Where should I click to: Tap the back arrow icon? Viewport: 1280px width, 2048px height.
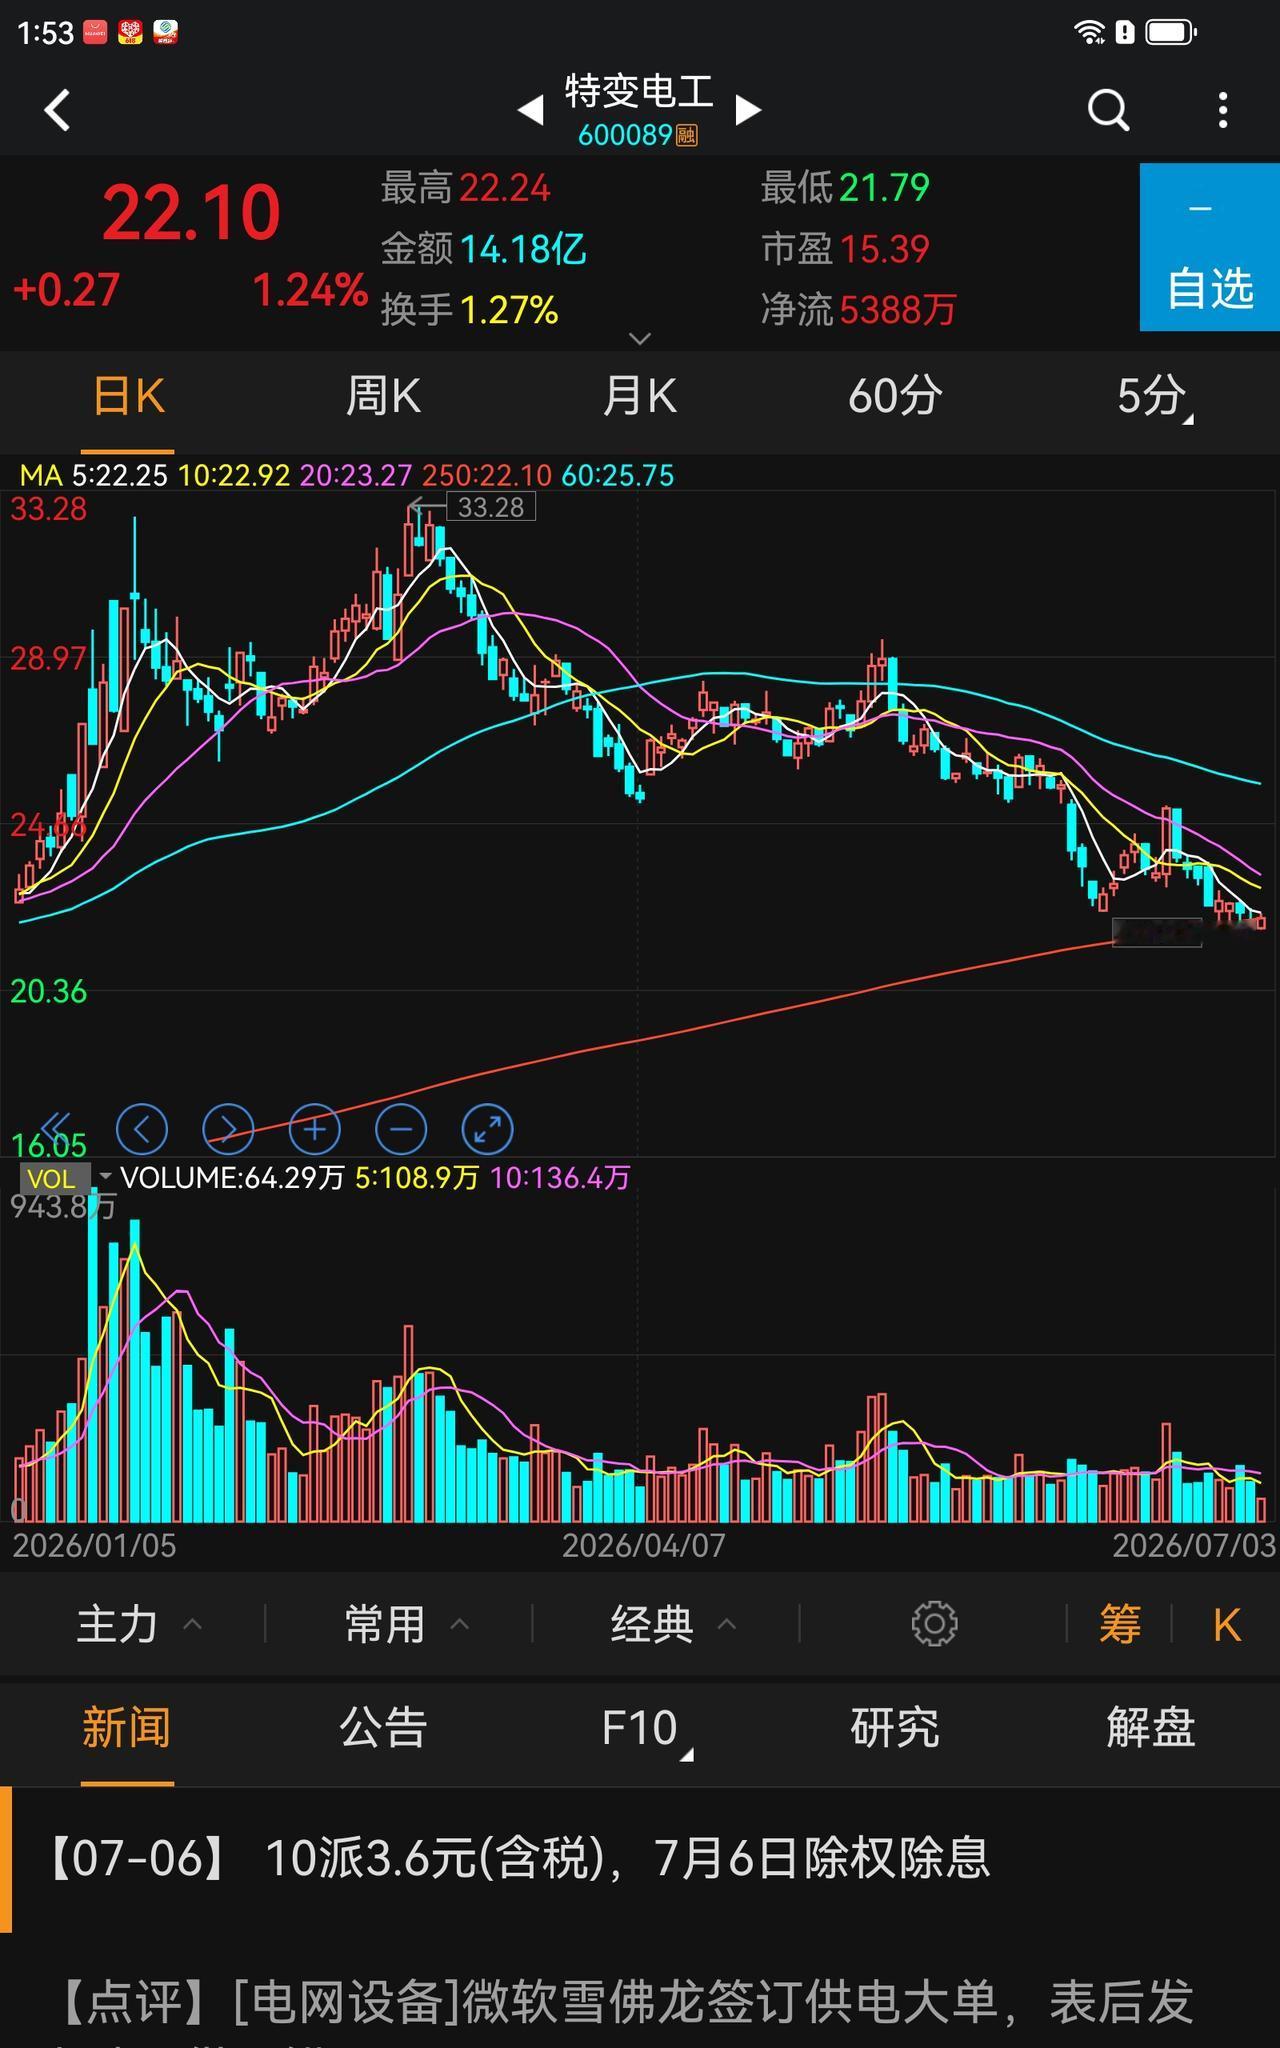tap(58, 110)
